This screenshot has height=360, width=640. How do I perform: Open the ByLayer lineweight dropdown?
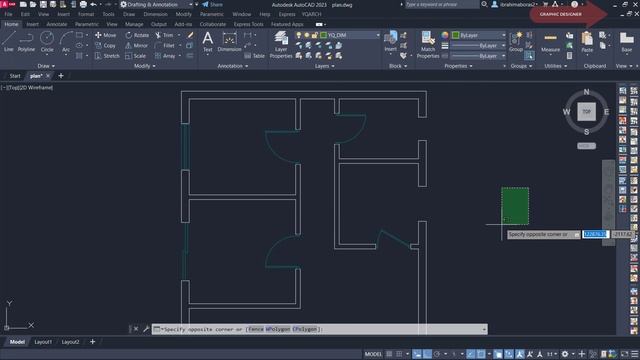point(479,46)
